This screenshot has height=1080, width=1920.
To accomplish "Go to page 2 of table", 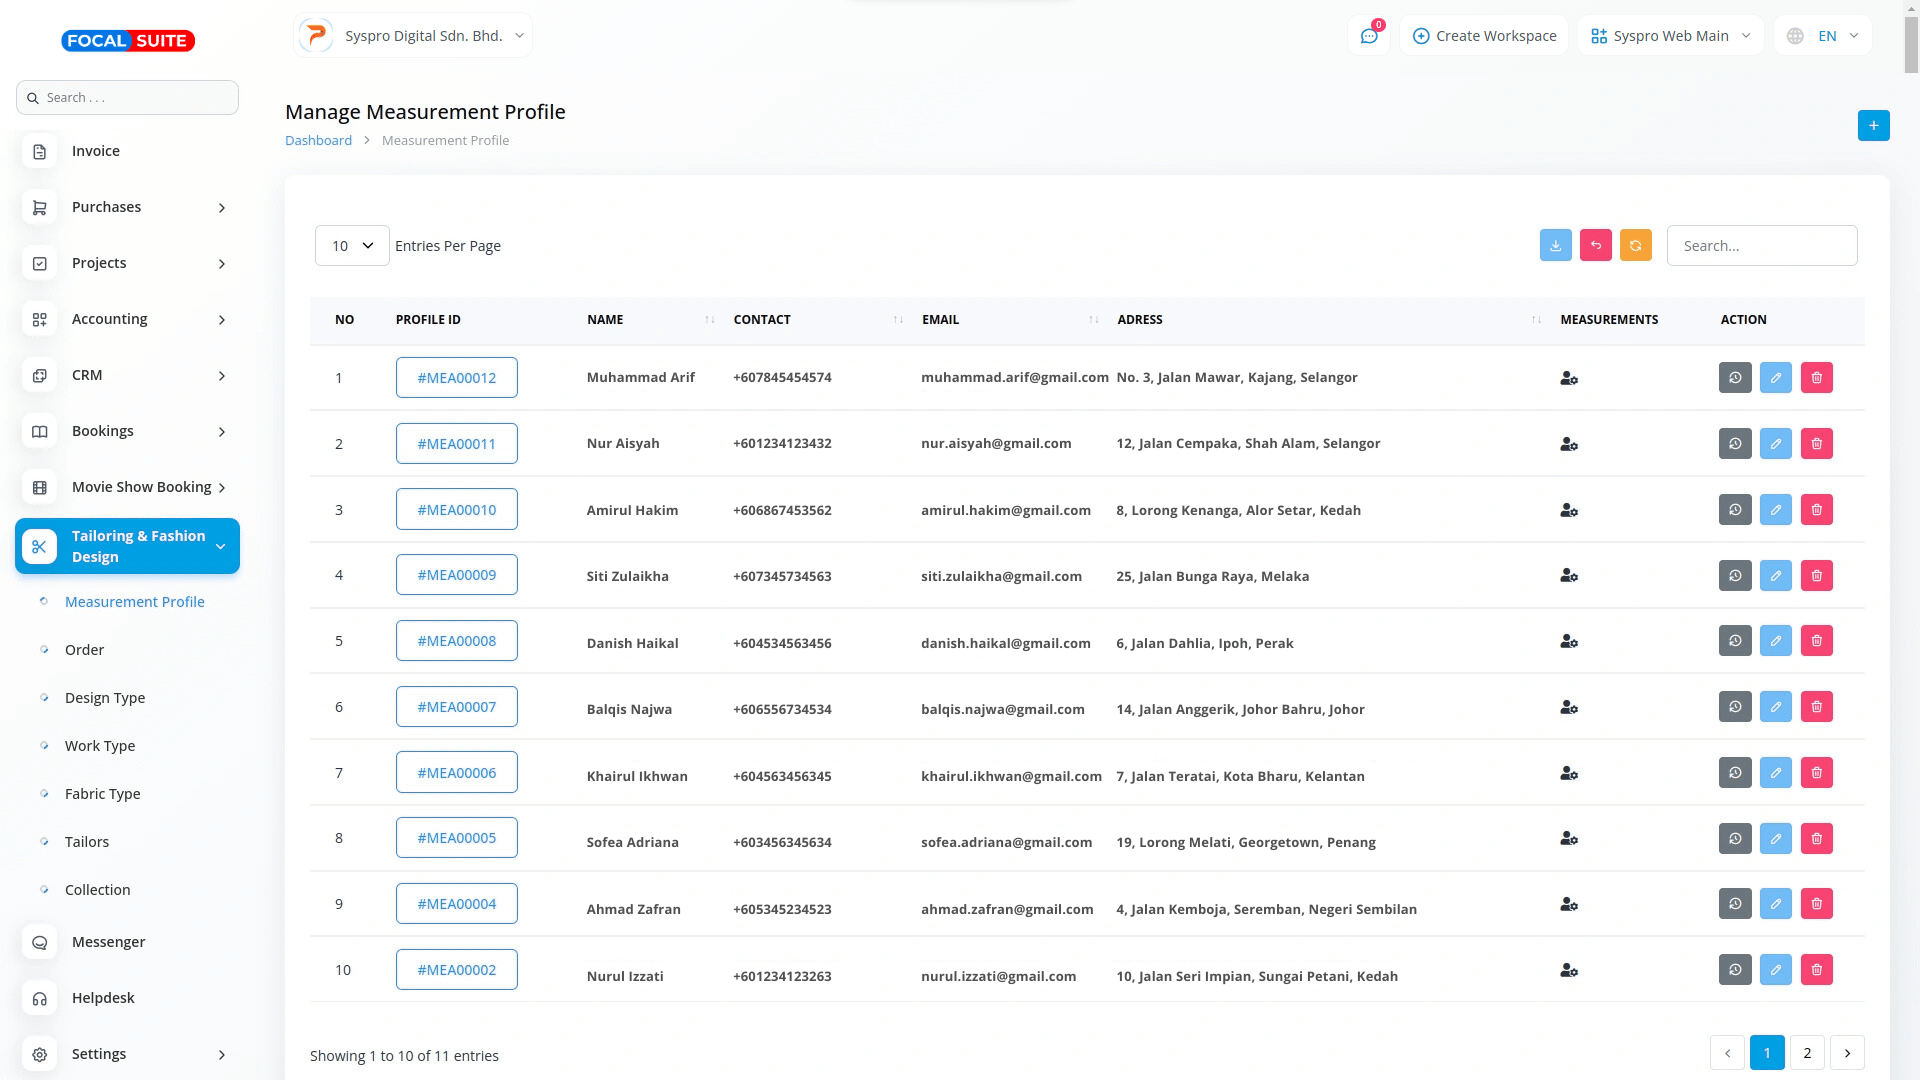I will (1806, 1052).
